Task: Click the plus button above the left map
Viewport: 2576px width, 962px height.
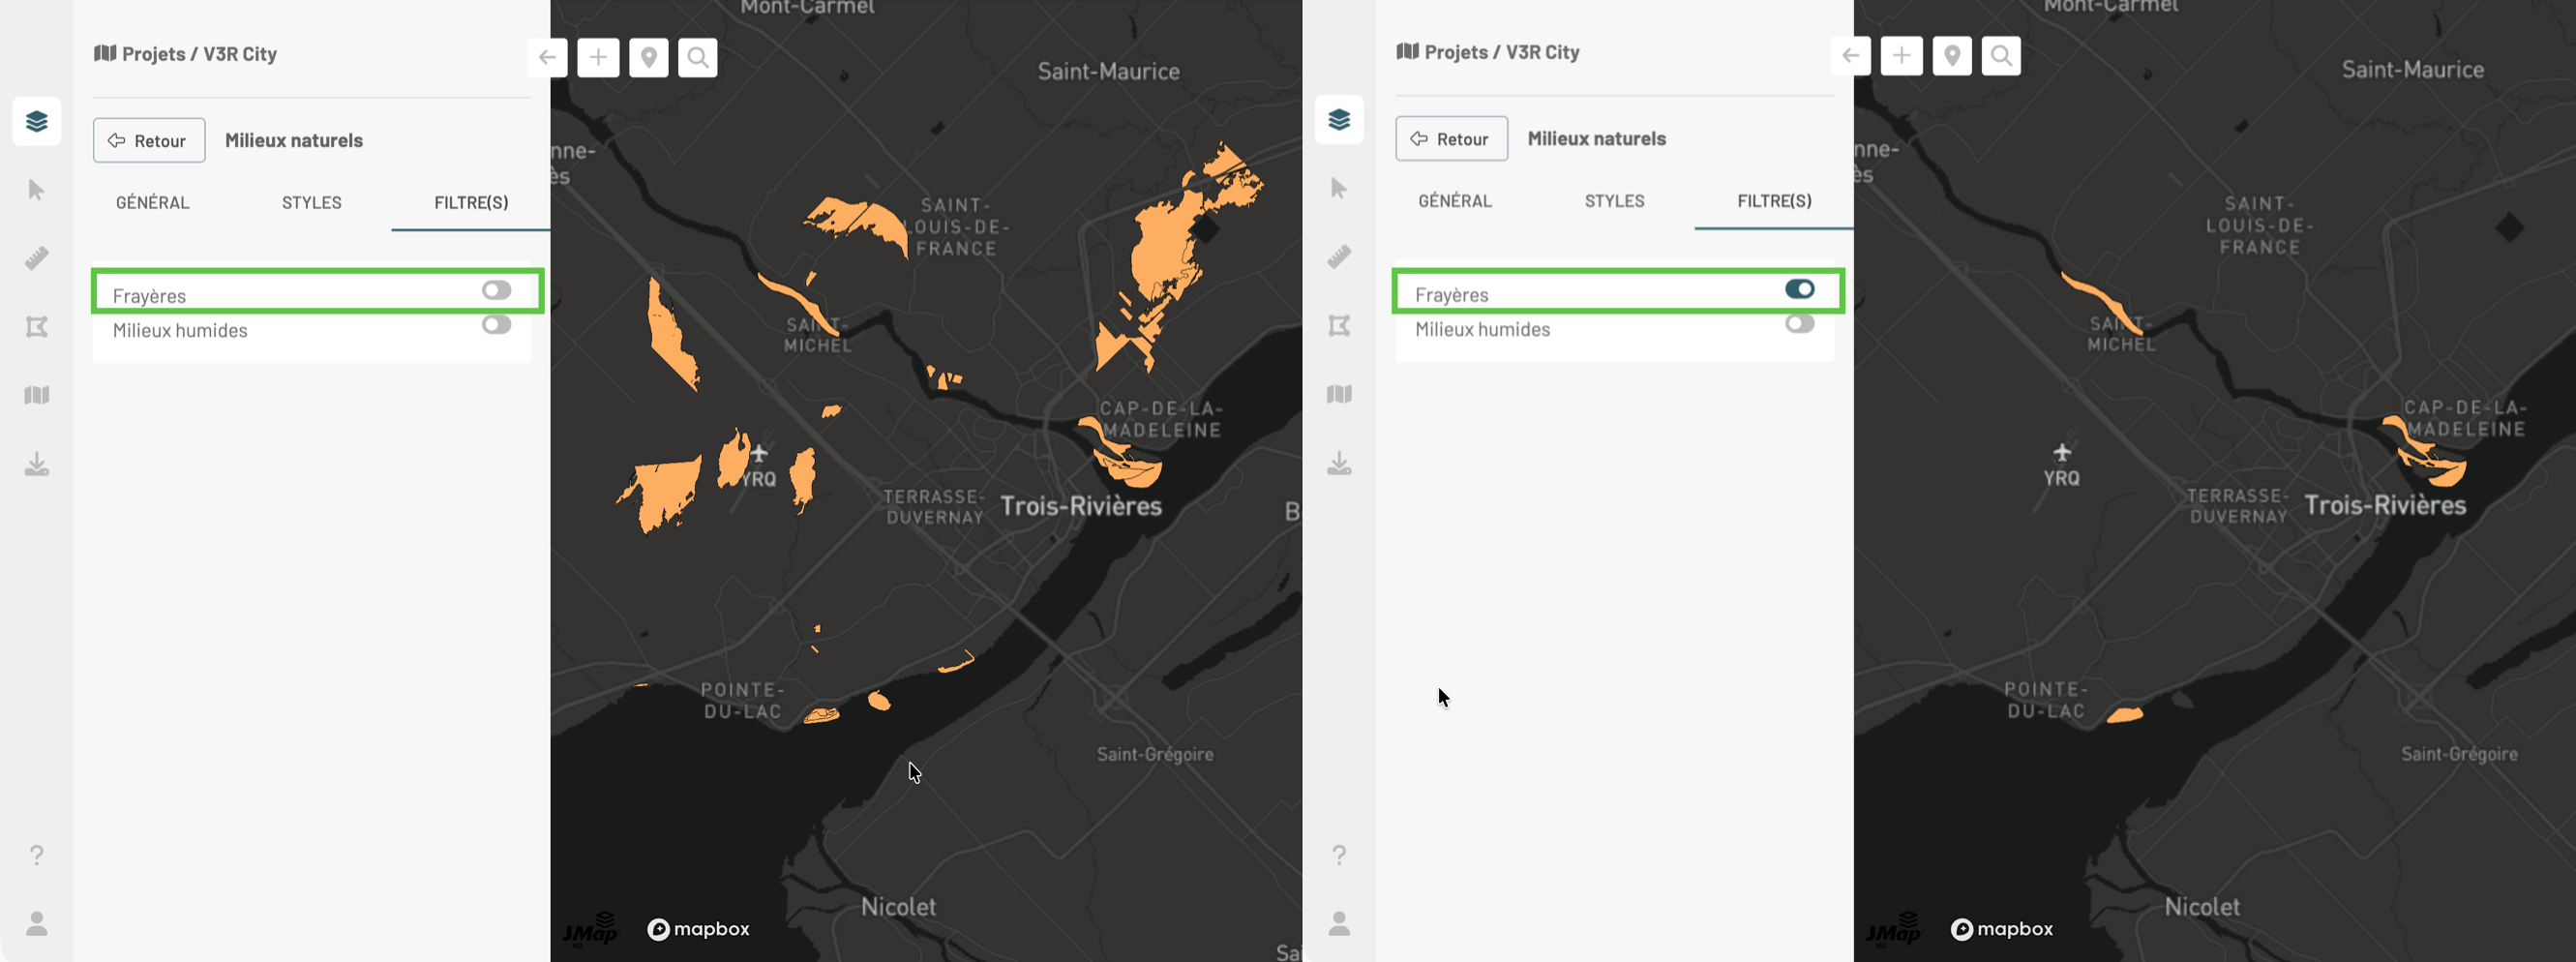Action: coord(598,58)
